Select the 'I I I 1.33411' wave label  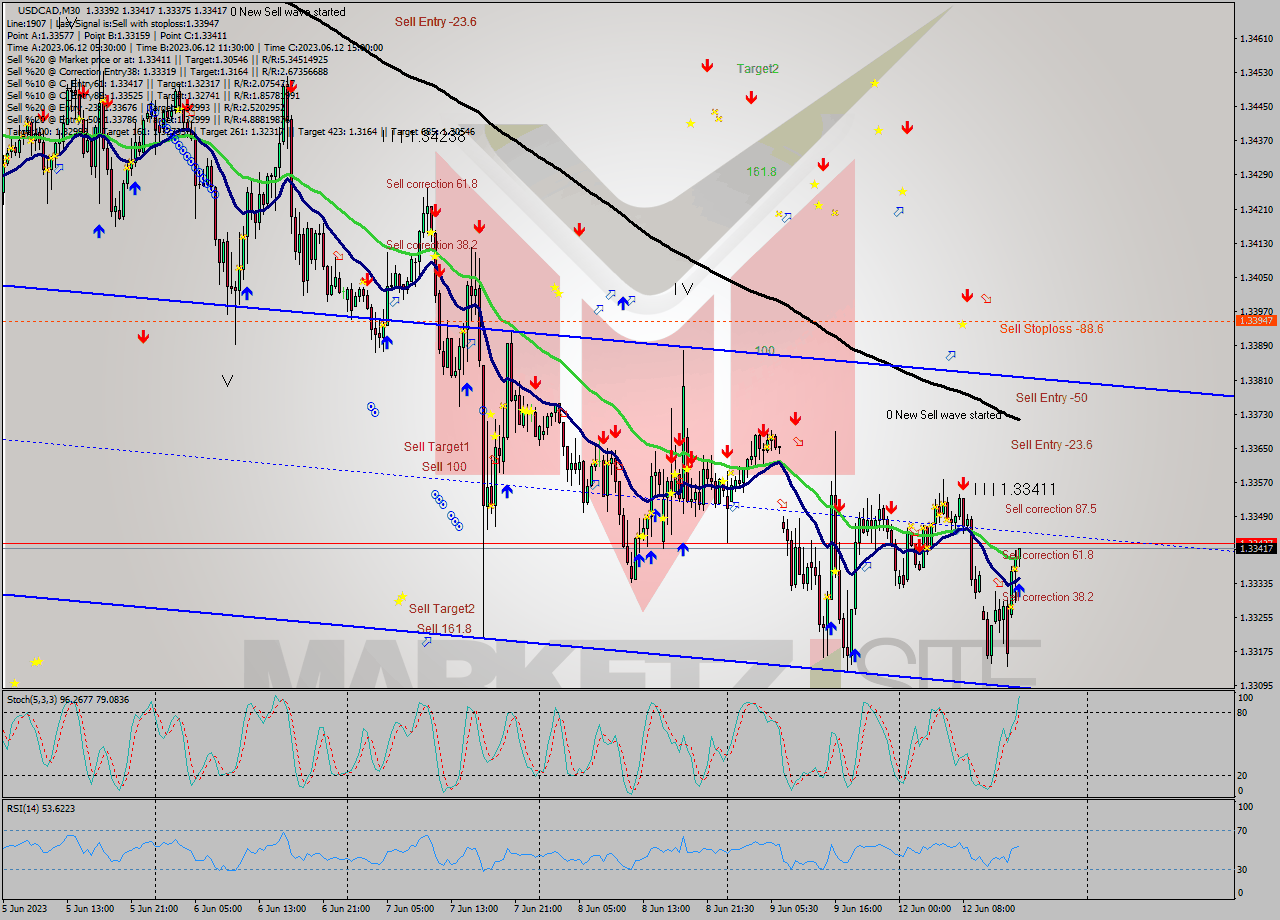coord(1015,489)
